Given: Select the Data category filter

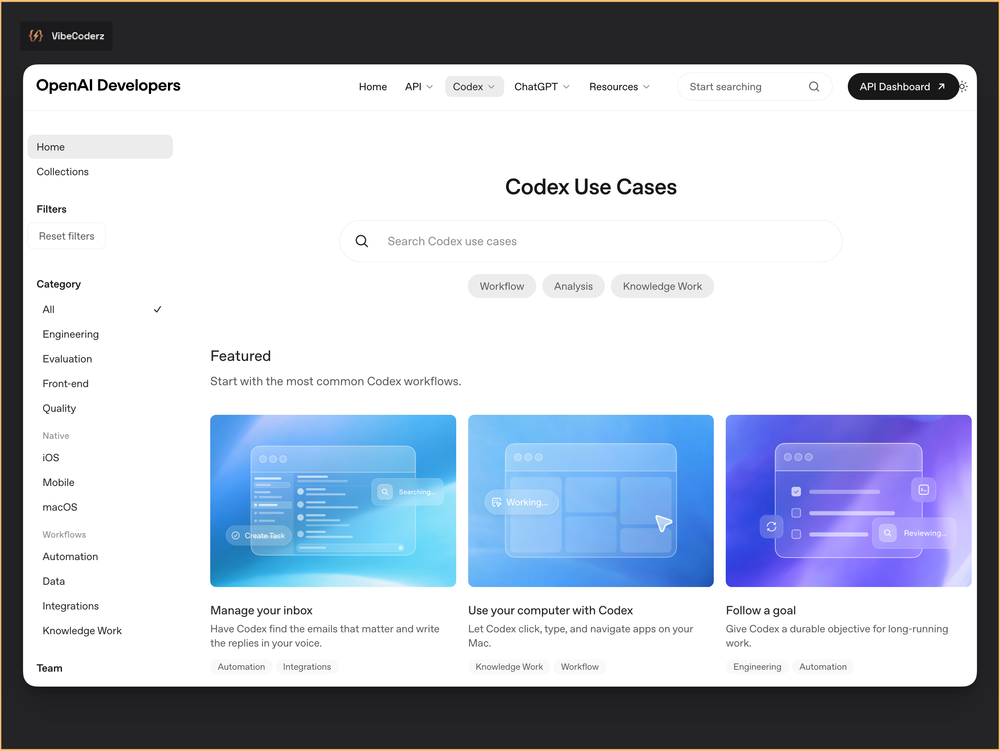Looking at the screenshot, I should tap(54, 581).
